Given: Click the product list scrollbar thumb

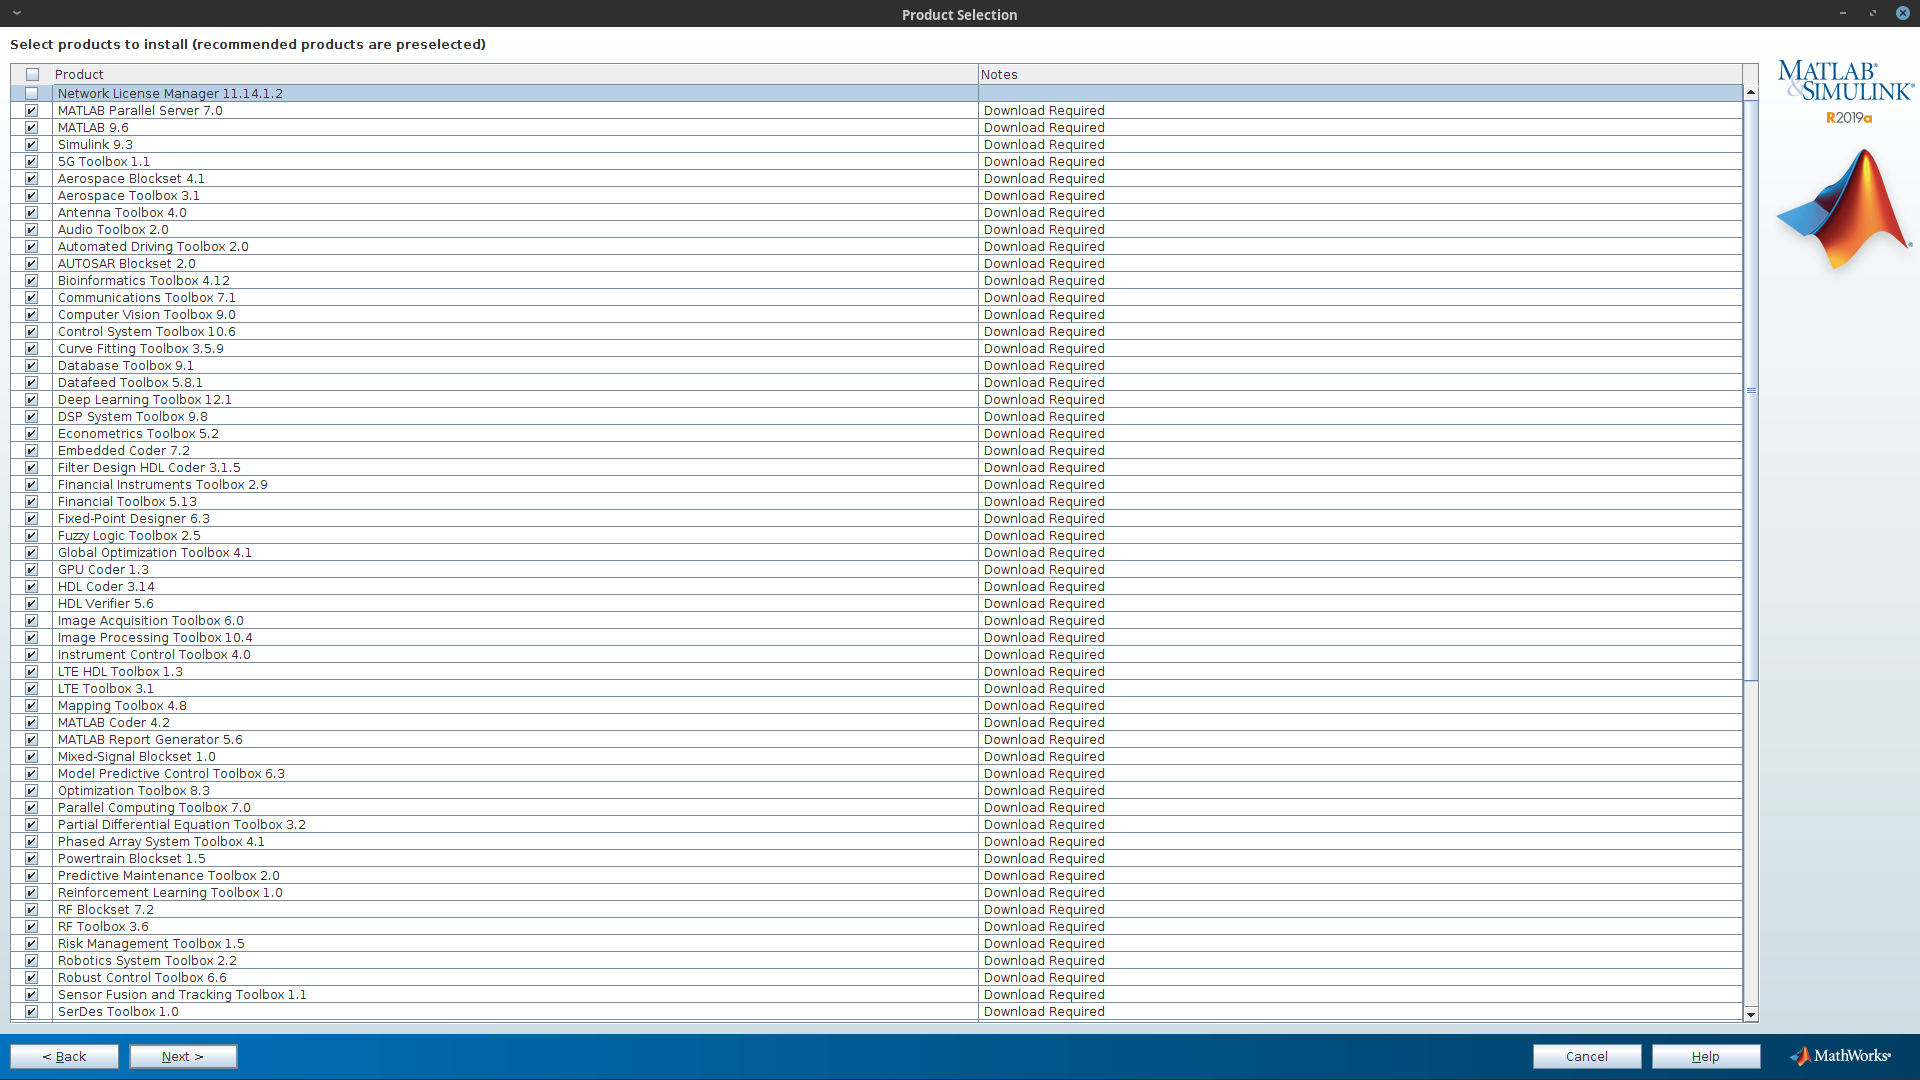Looking at the screenshot, I should coord(1751,391).
